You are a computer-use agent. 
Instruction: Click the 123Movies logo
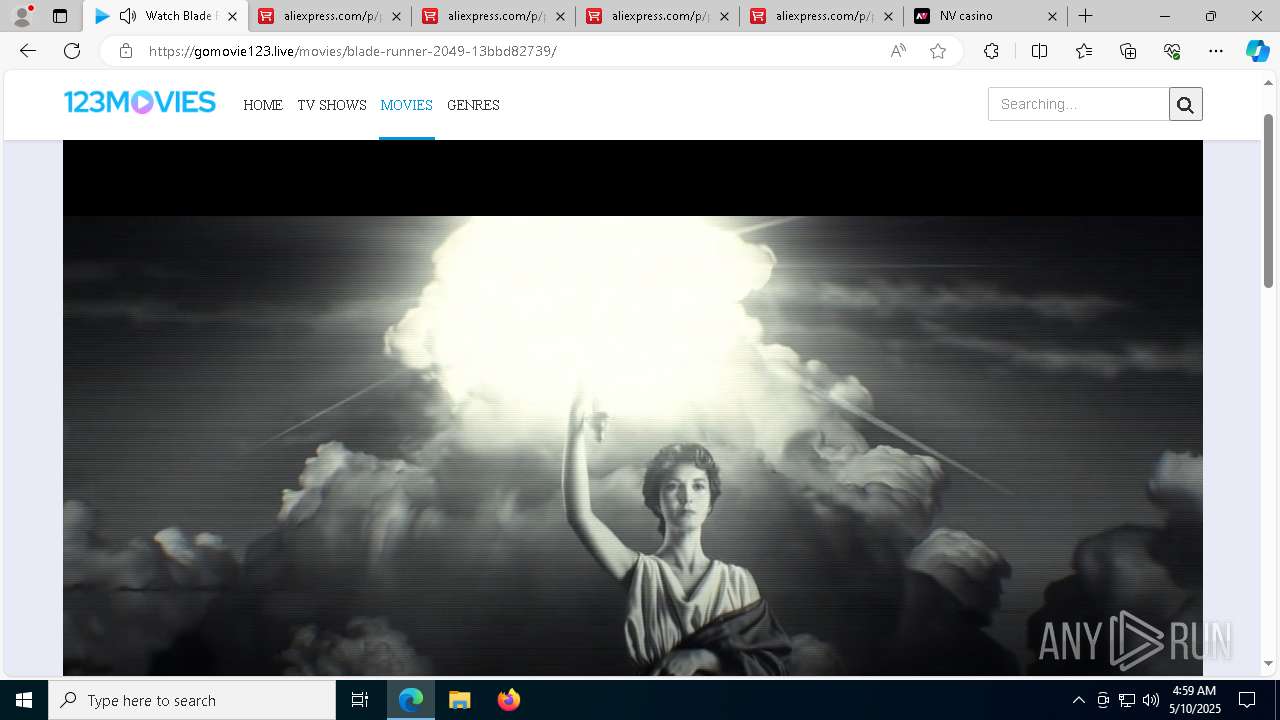140,102
